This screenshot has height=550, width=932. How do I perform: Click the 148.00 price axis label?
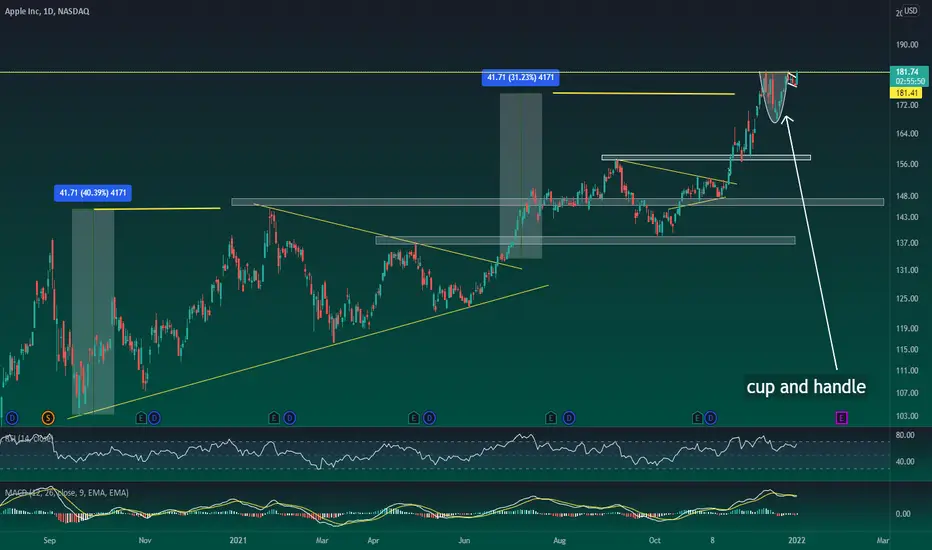point(907,196)
